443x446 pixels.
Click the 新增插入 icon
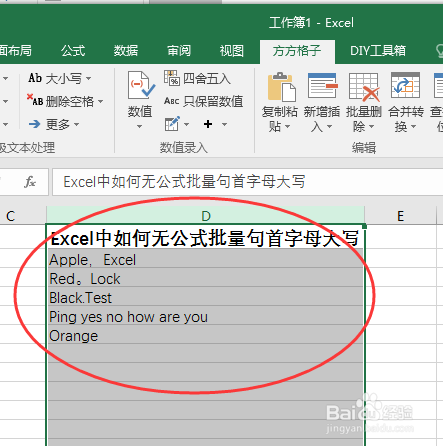pyautogui.click(x=322, y=86)
